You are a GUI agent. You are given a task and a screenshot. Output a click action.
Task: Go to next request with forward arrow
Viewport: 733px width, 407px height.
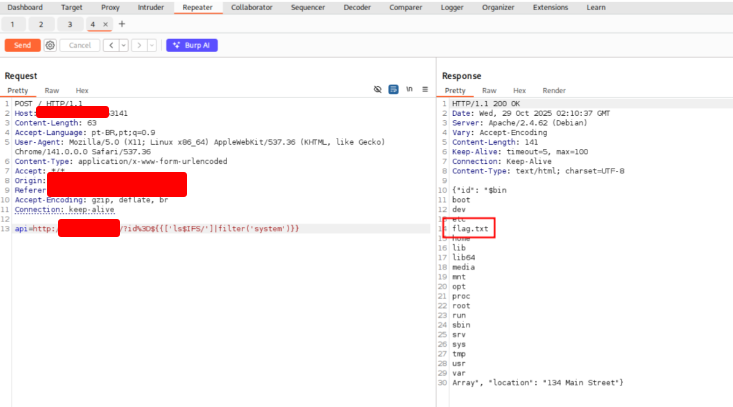(139, 45)
